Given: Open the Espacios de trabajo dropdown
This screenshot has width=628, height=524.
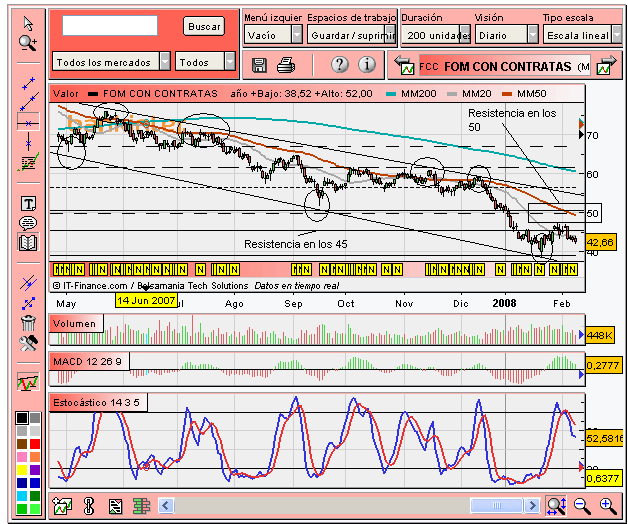Looking at the screenshot, I should (x=351, y=35).
